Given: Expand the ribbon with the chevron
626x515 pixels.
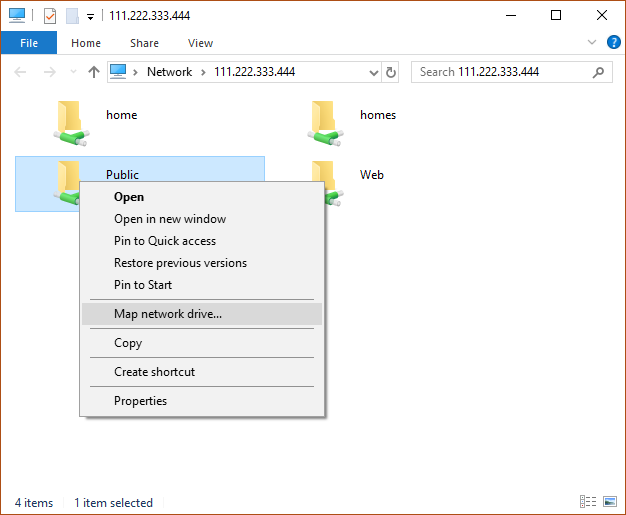Looking at the screenshot, I should [592, 42].
